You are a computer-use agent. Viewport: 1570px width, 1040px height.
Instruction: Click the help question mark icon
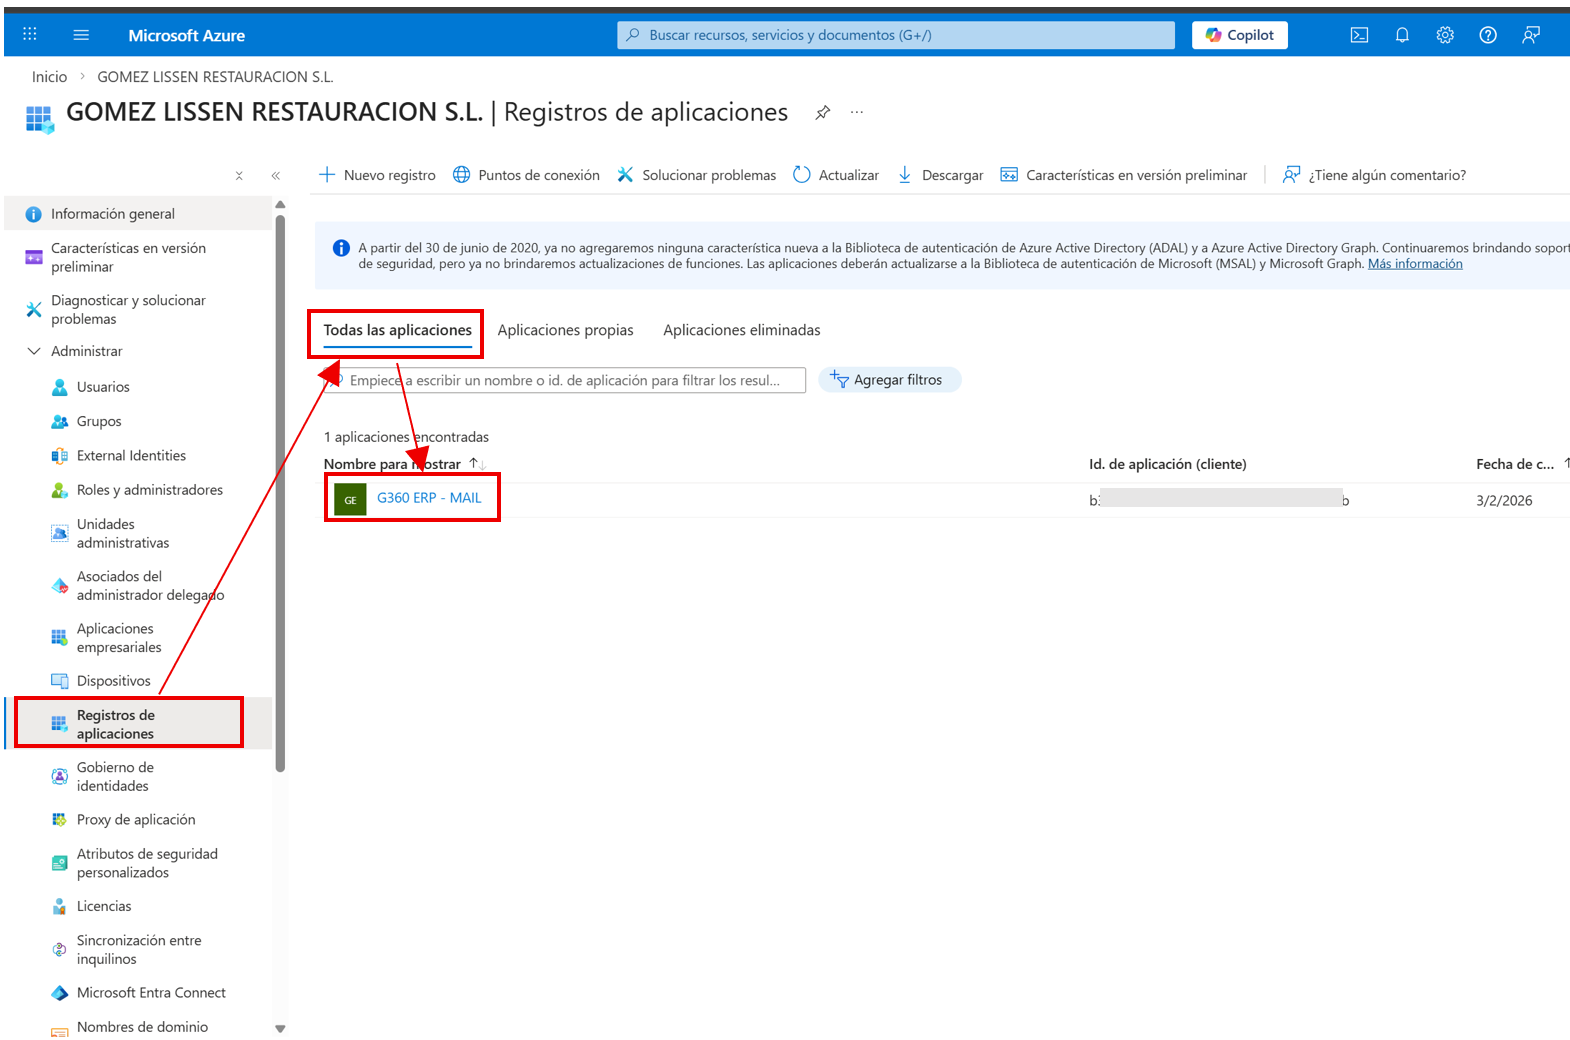click(1488, 35)
